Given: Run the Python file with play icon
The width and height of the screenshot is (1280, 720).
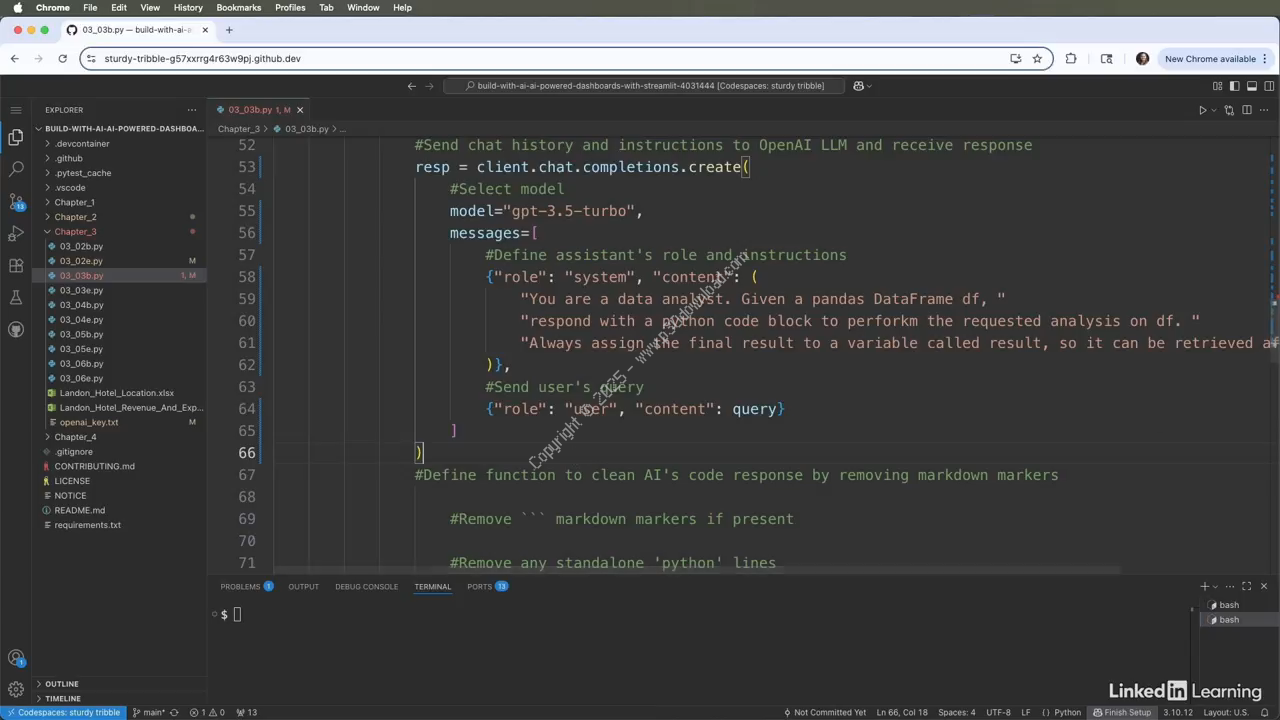Looking at the screenshot, I should [1203, 110].
